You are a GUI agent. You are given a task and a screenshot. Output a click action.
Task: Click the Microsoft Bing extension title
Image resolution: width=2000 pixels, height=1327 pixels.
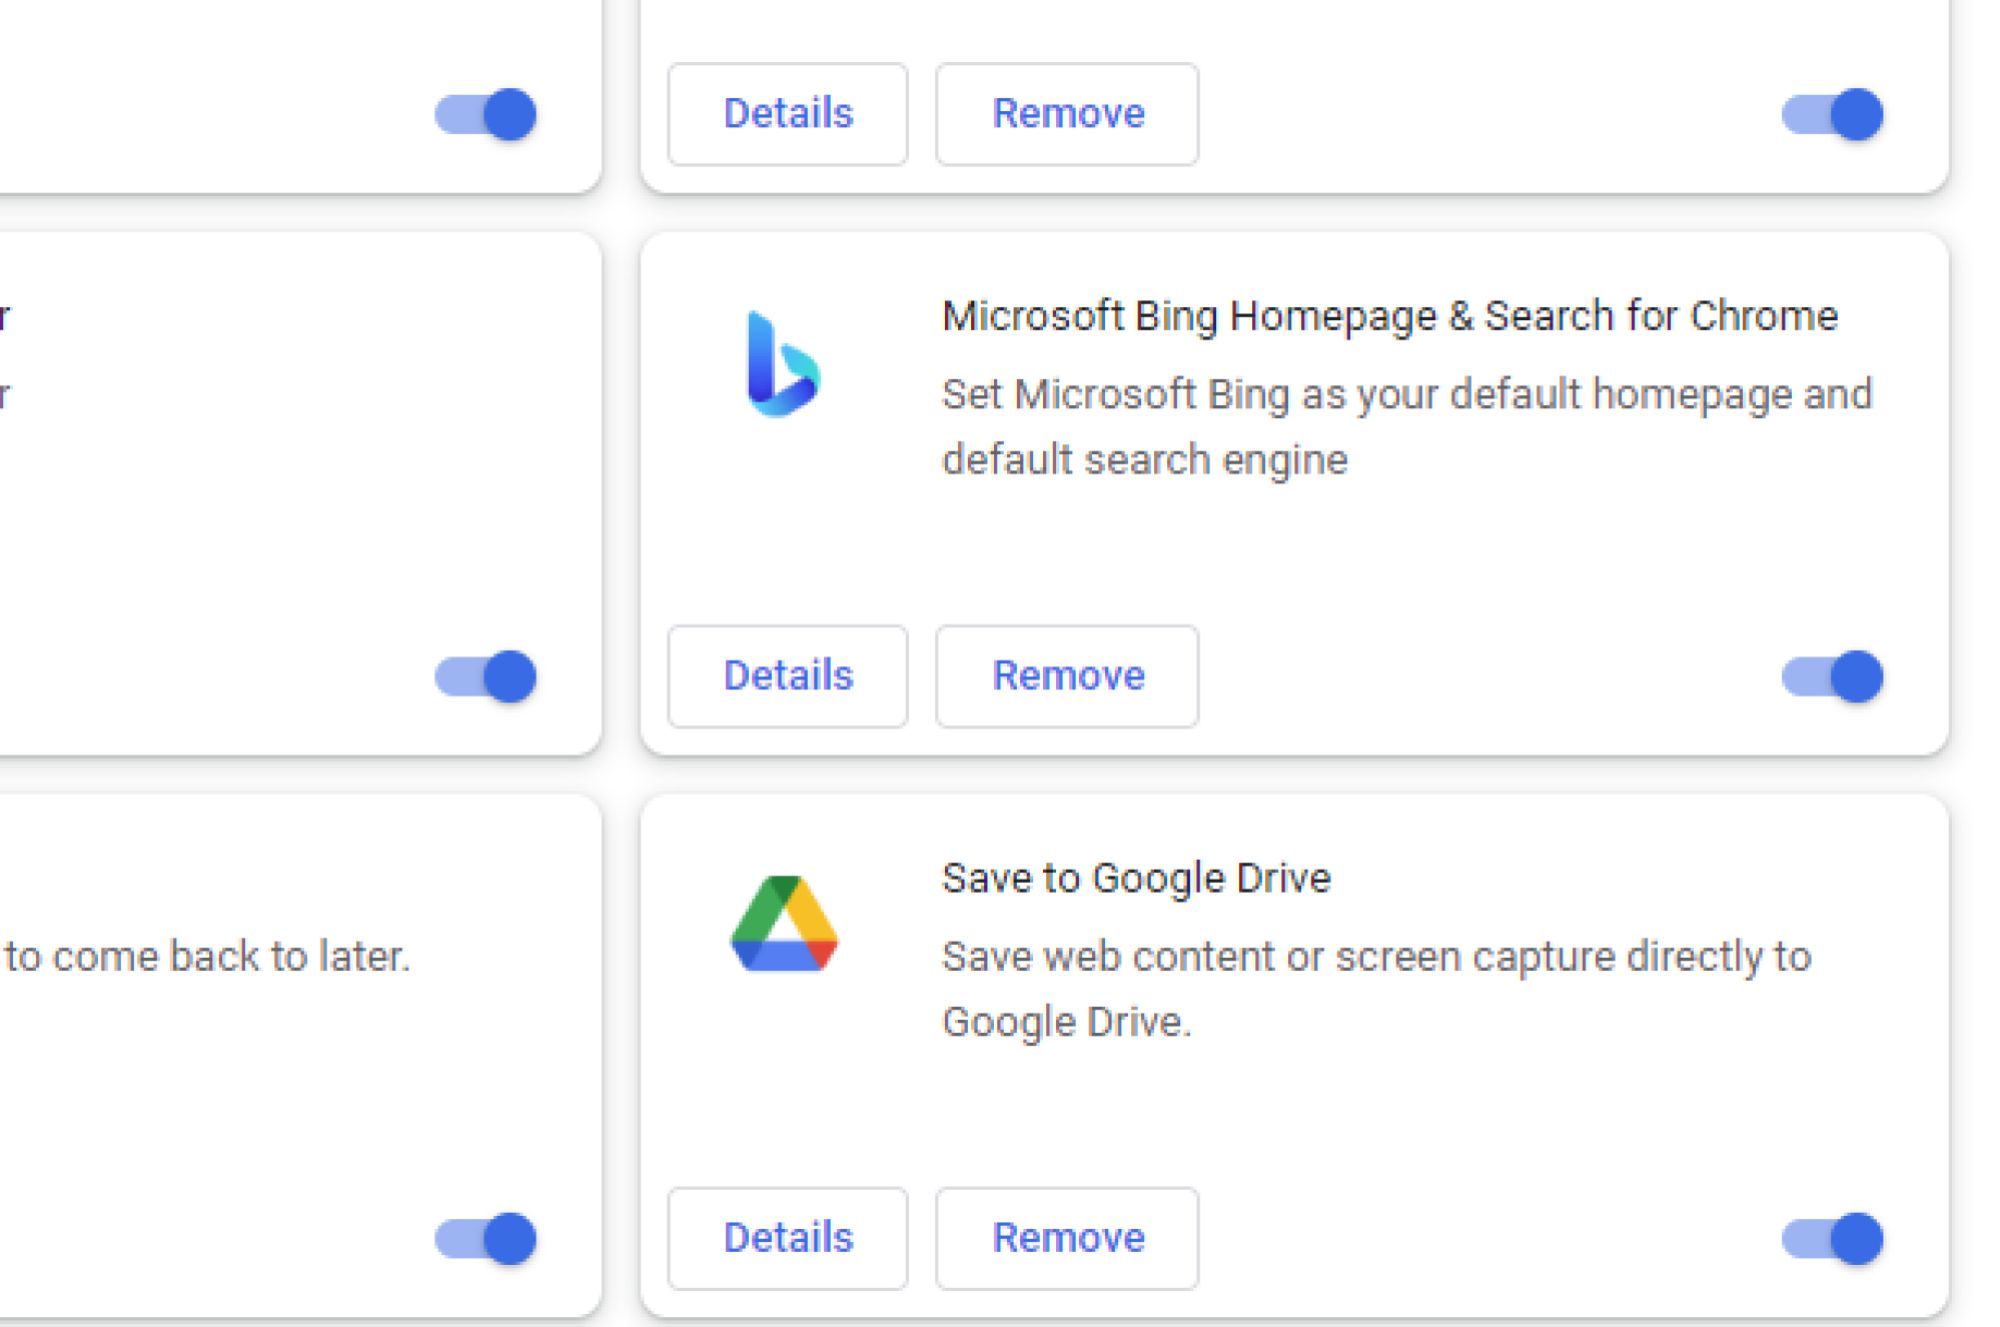click(x=1390, y=315)
